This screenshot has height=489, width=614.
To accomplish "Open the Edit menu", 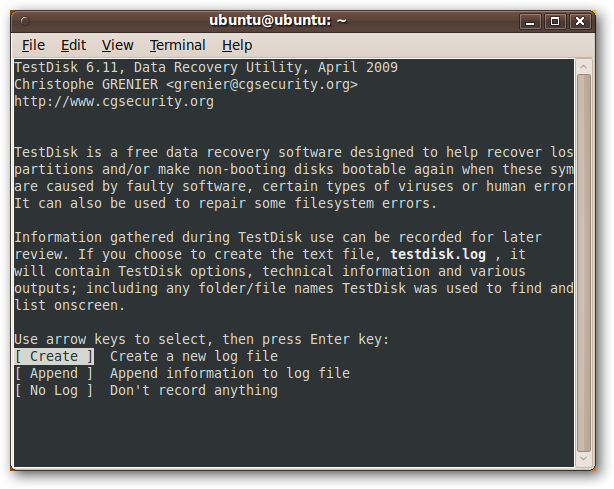I will [x=73, y=45].
